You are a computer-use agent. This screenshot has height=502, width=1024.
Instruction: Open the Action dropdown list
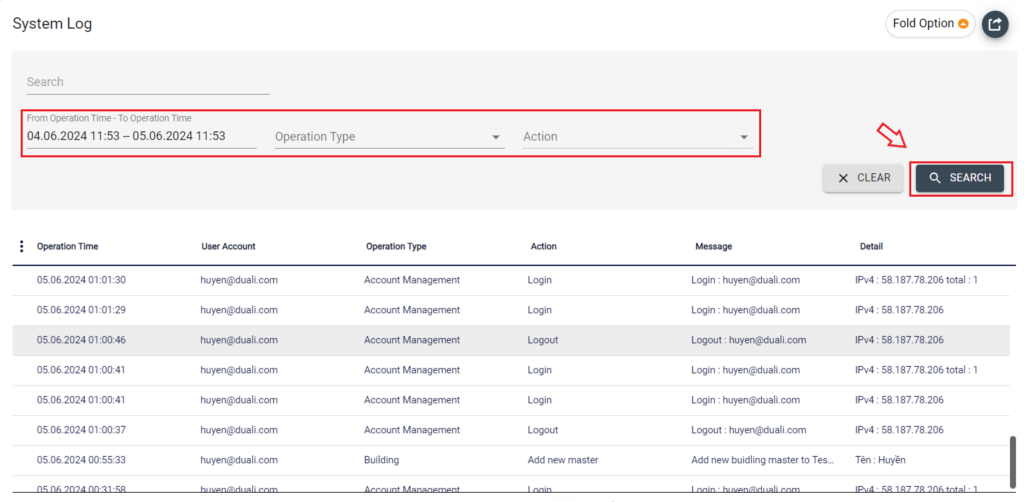point(636,137)
